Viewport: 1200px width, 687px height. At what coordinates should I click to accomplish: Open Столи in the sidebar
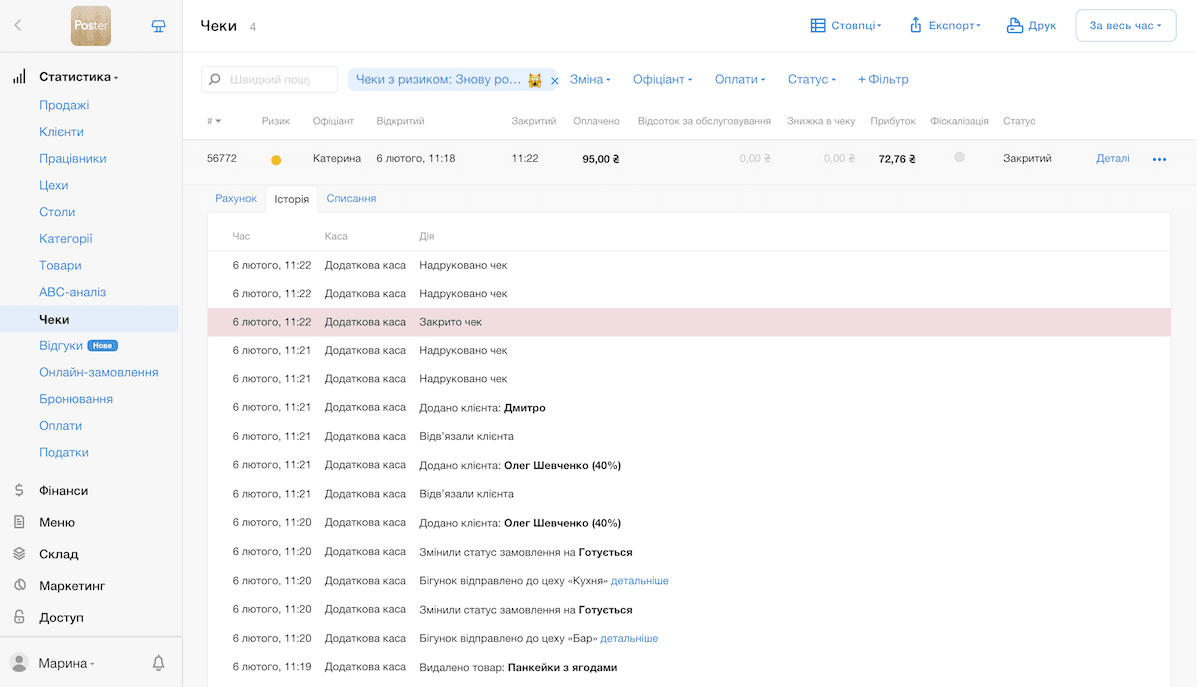click(57, 212)
